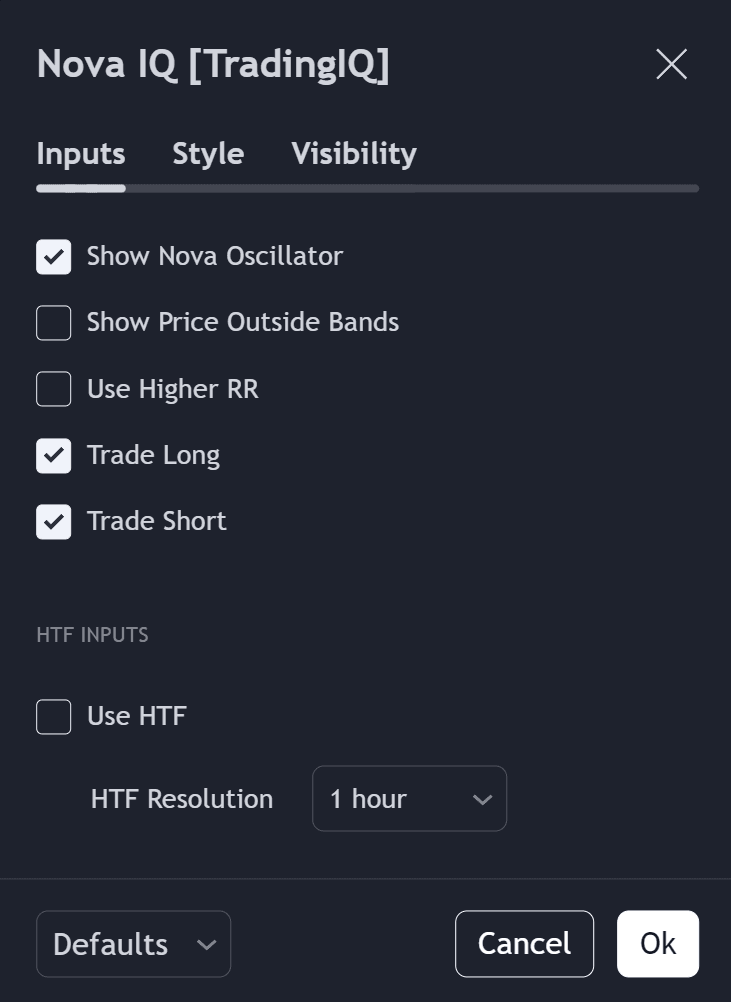
Task: Expand the Defaults dropdown menu
Action: point(133,943)
